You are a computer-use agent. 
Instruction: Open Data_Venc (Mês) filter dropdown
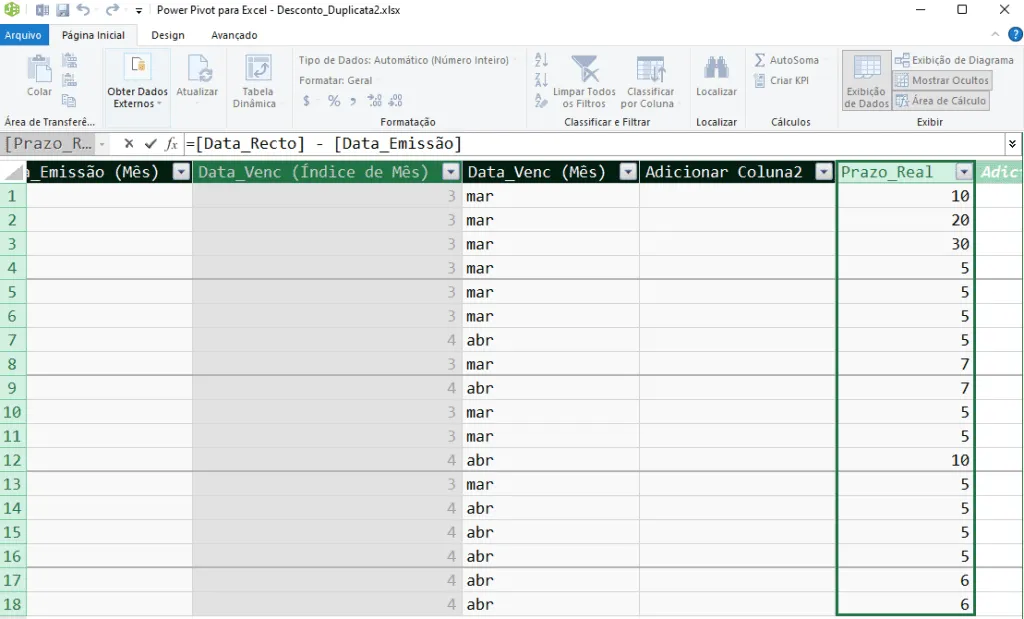628,172
